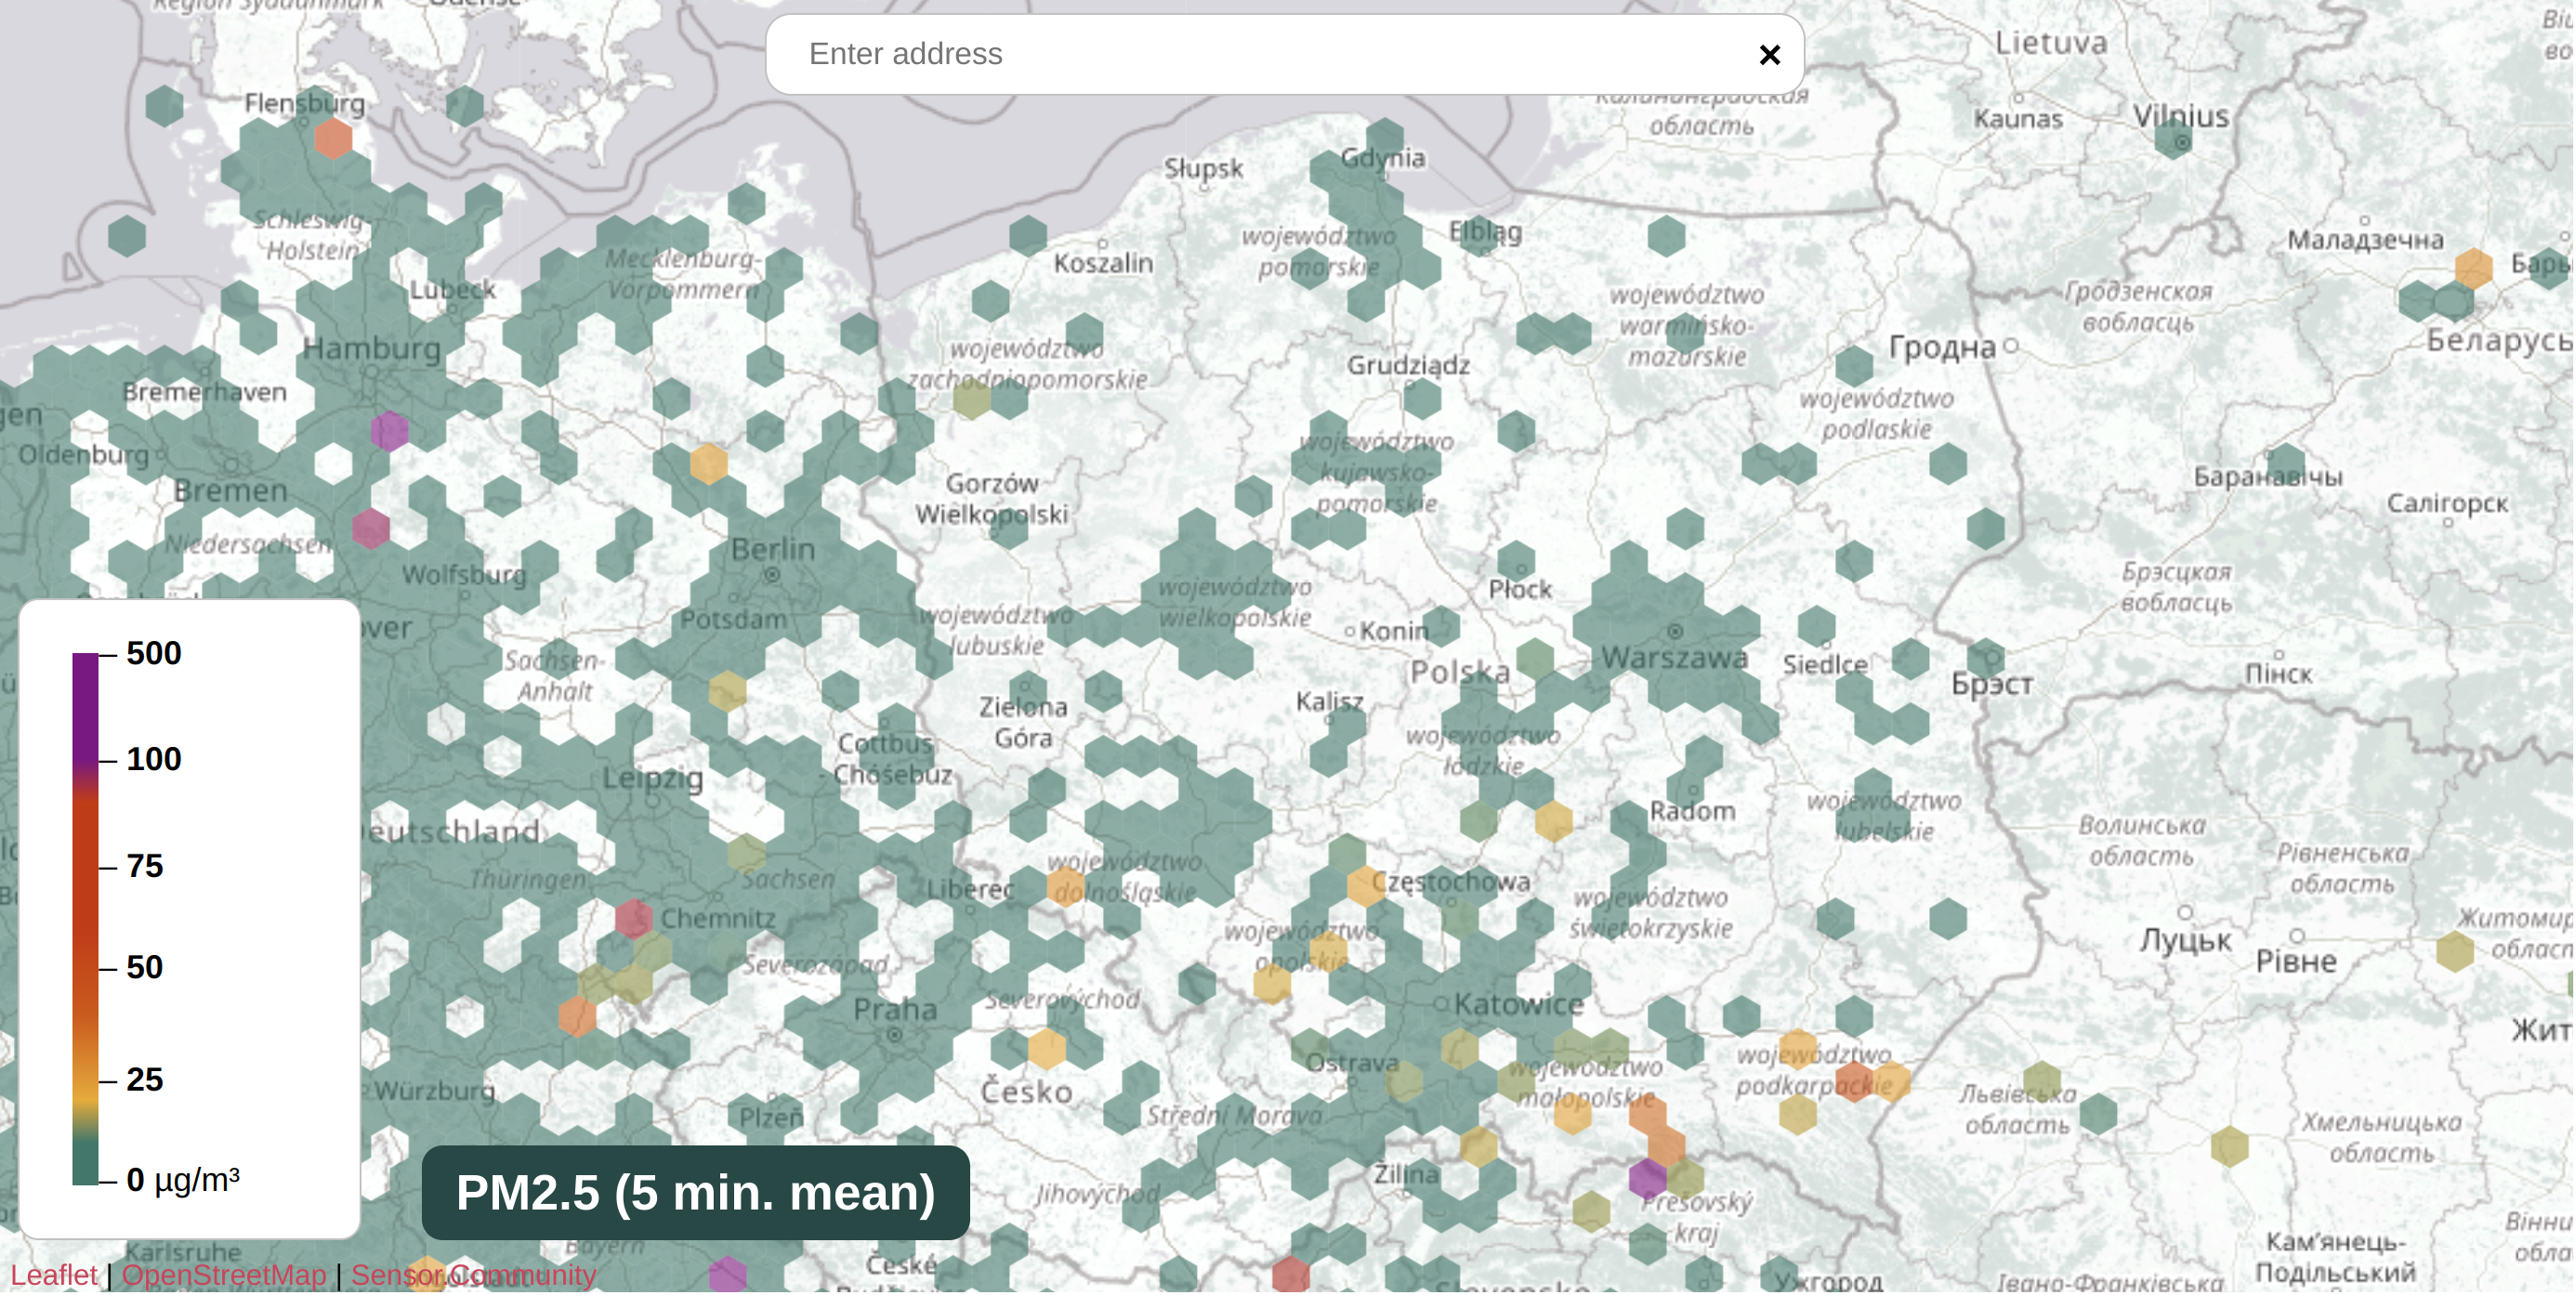
Task: Click the orange hexagon south of Praha
Action: [1047, 1049]
